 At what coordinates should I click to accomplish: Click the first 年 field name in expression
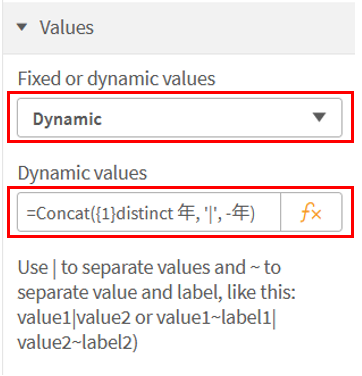[x=185, y=213]
